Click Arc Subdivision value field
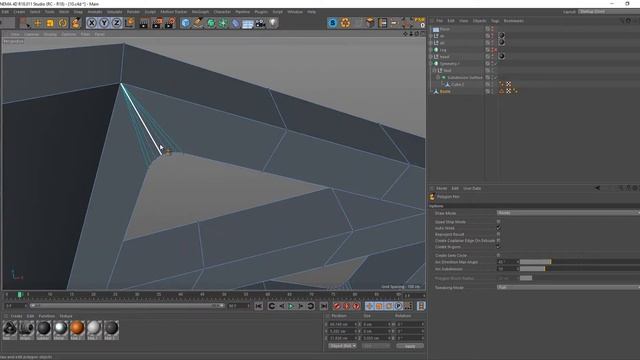This screenshot has width=640, height=360. pyautogui.click(x=507, y=269)
